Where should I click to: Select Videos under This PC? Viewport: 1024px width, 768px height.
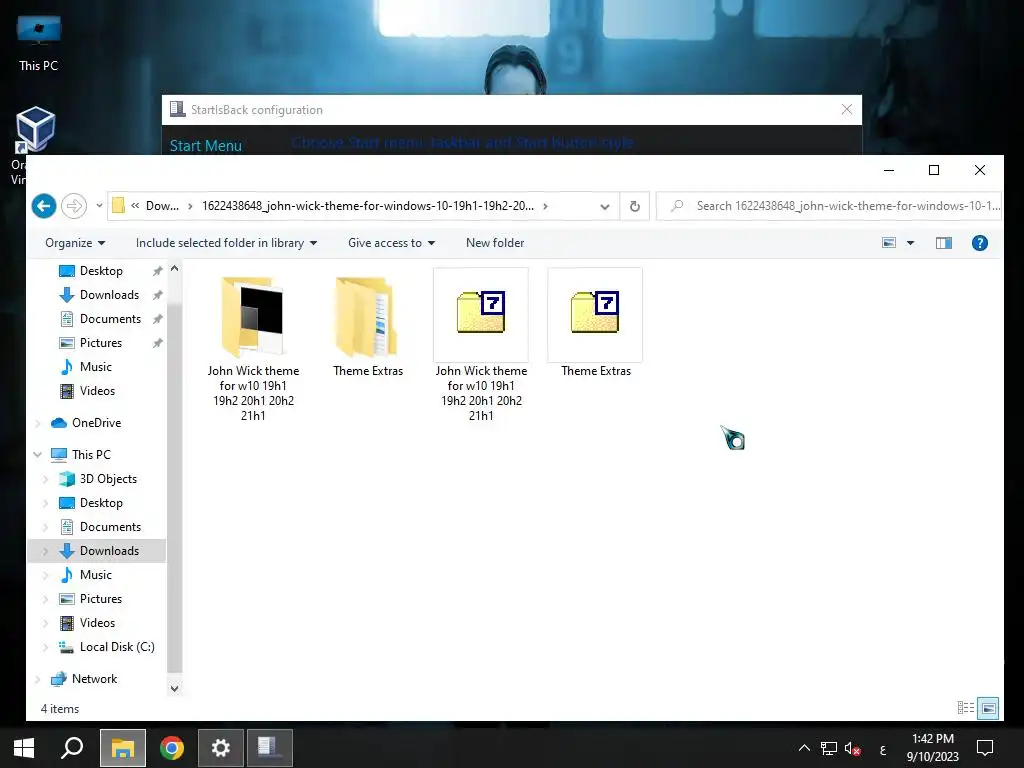click(97, 623)
